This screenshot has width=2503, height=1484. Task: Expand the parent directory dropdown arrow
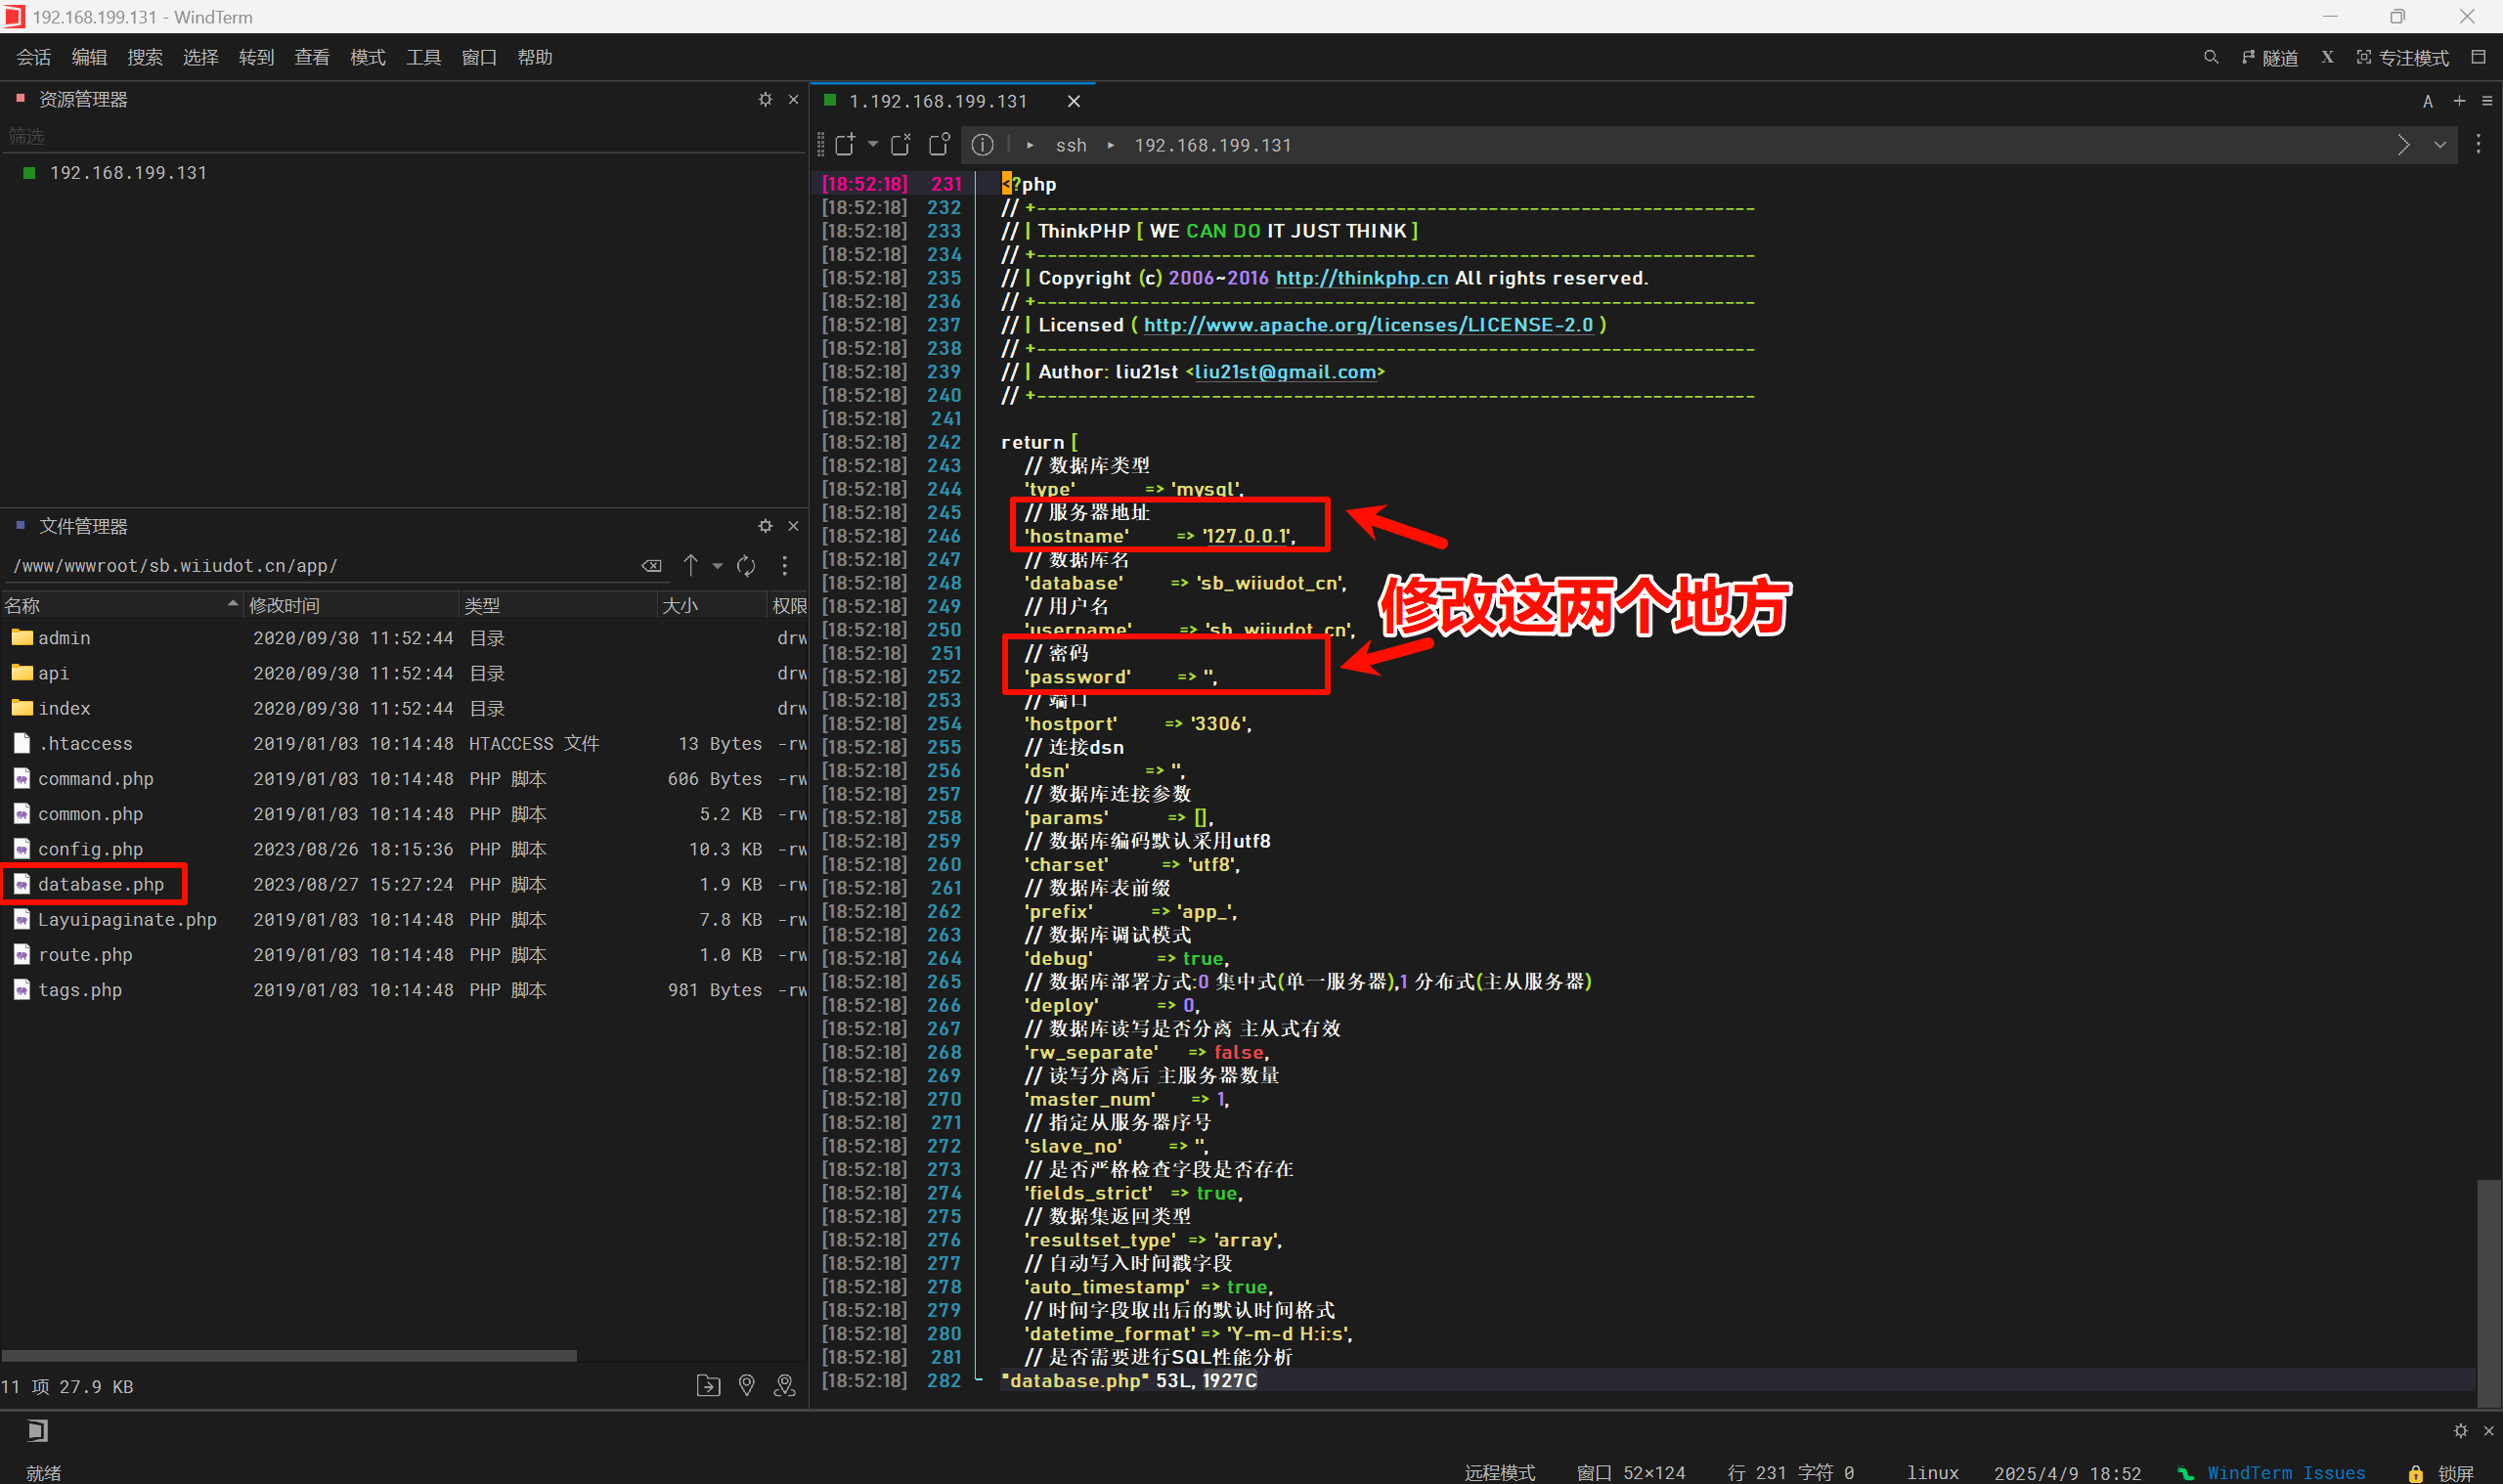pyautogui.click(x=717, y=566)
